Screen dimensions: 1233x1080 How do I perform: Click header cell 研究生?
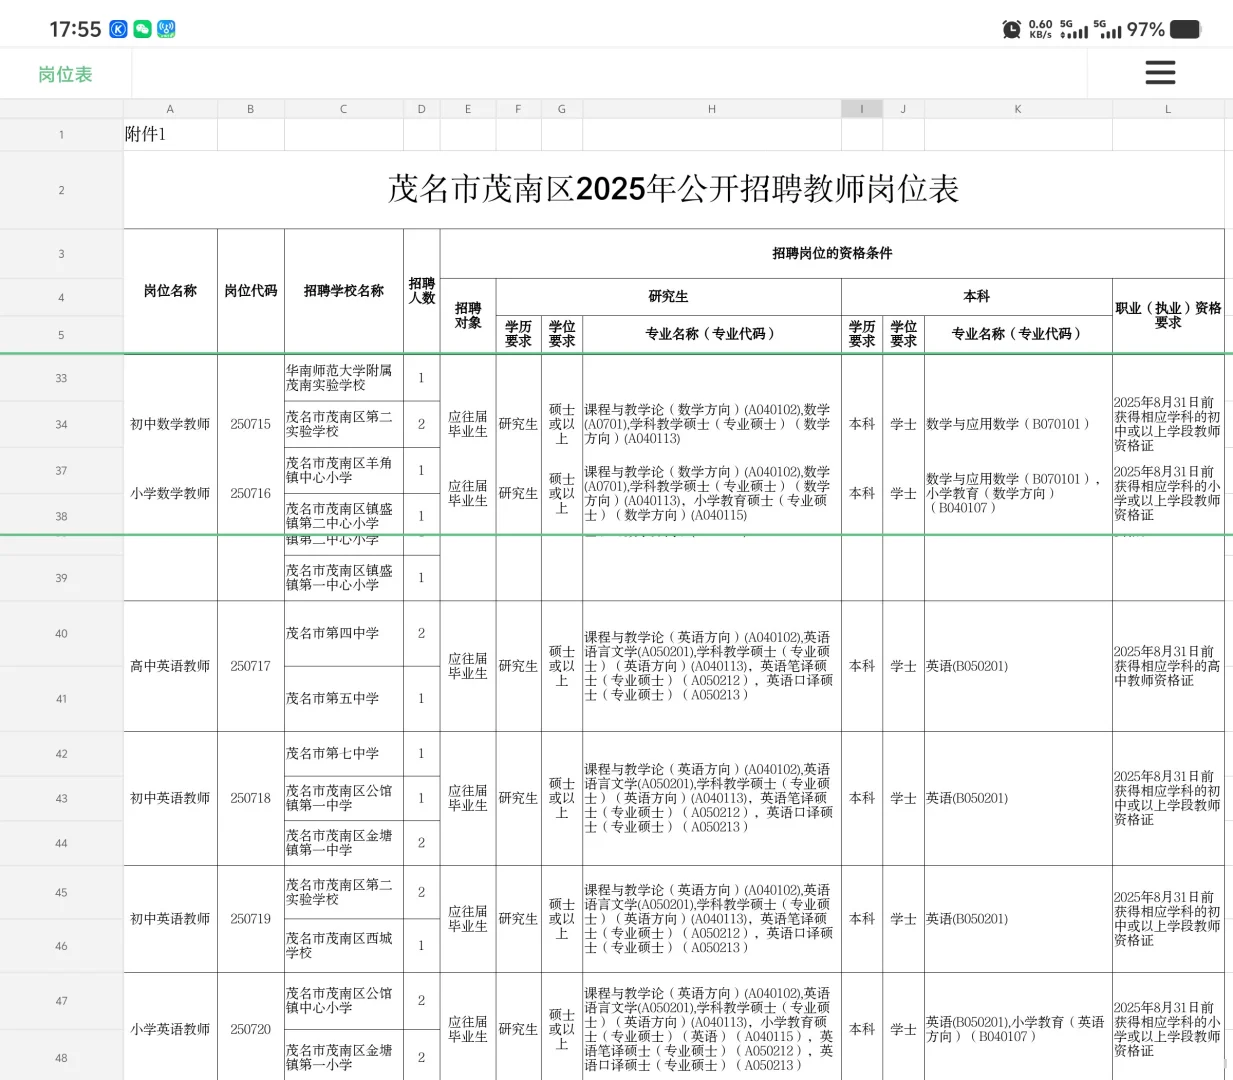pyautogui.click(x=668, y=296)
